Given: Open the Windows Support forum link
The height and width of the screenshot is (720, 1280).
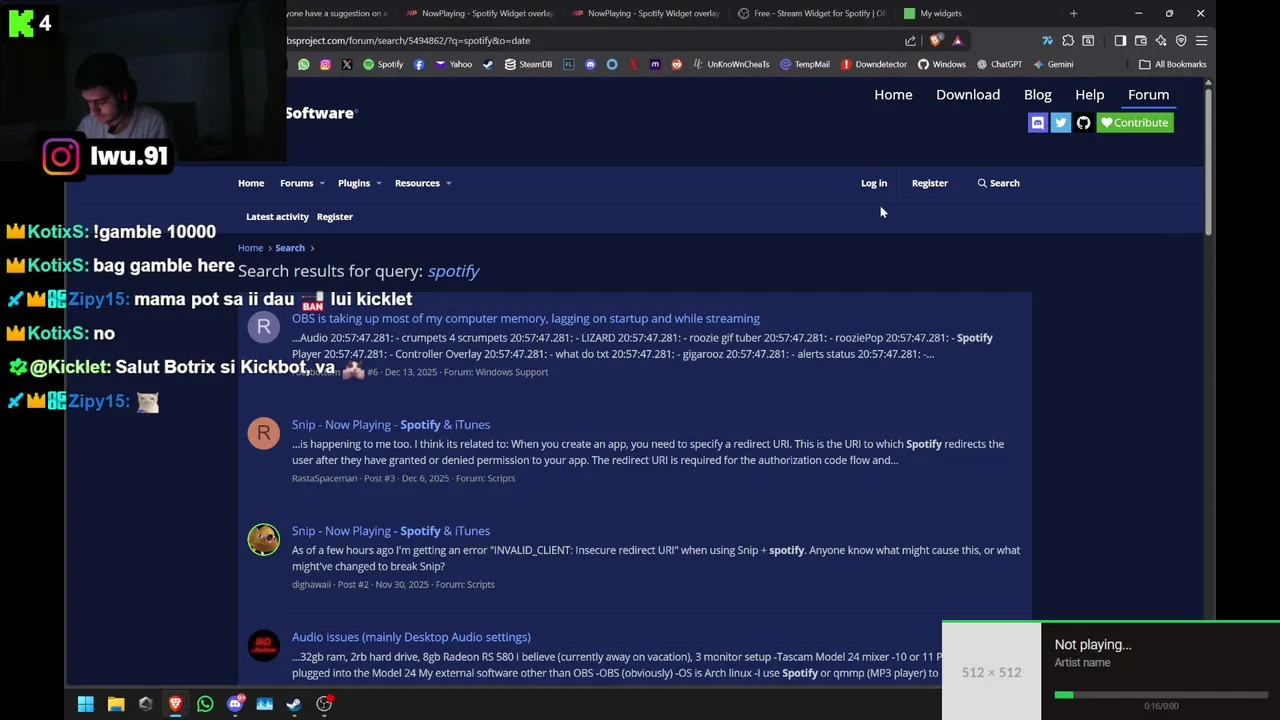Looking at the screenshot, I should click(x=511, y=372).
